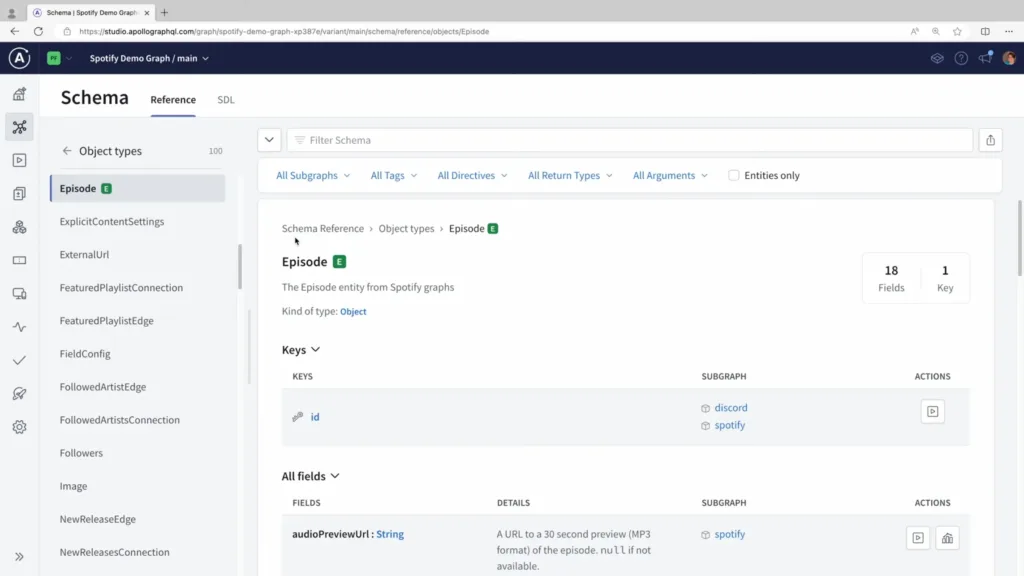Expand the sidebar with double chevron
The width and height of the screenshot is (1024, 576).
click(x=20, y=556)
